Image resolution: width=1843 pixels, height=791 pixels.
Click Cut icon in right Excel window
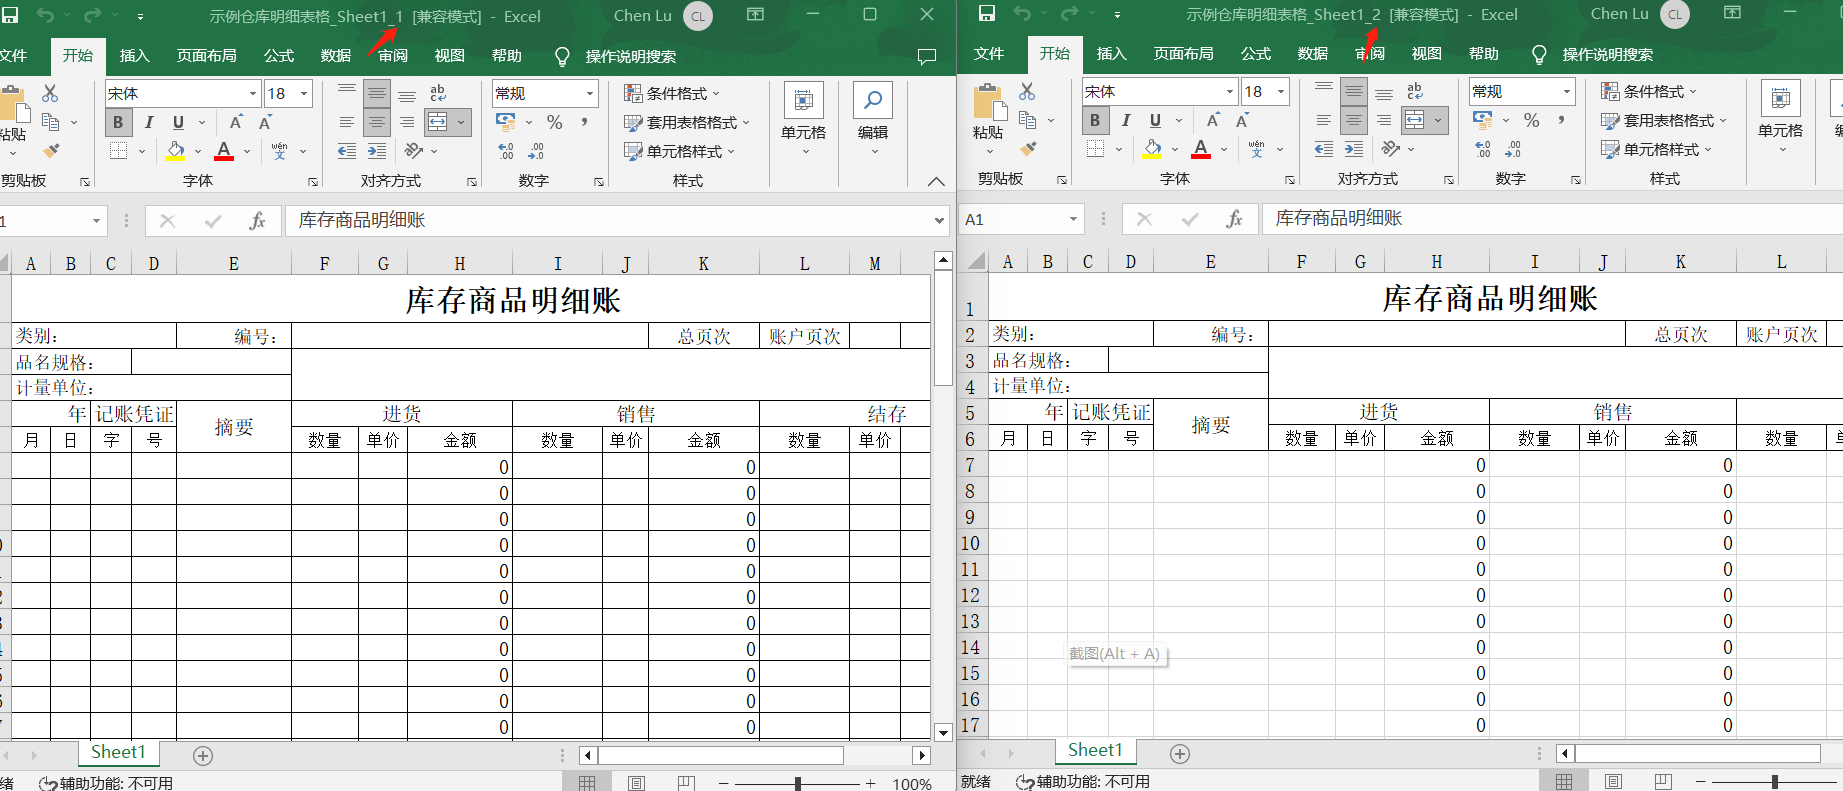click(1027, 91)
